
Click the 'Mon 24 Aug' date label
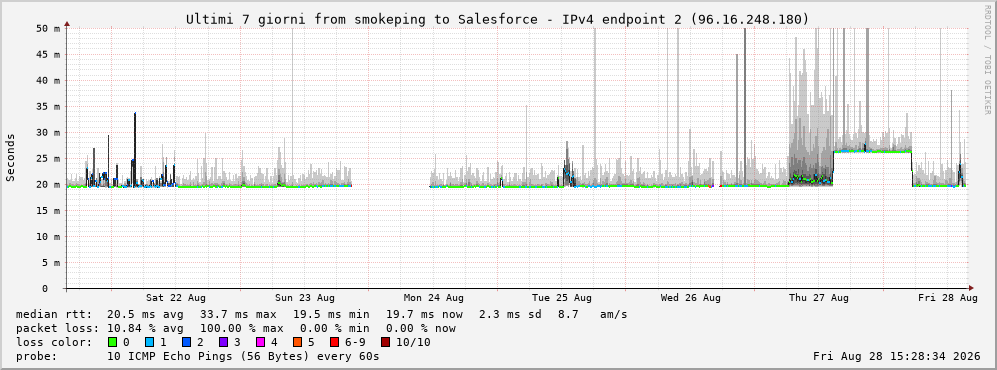pyautogui.click(x=434, y=298)
